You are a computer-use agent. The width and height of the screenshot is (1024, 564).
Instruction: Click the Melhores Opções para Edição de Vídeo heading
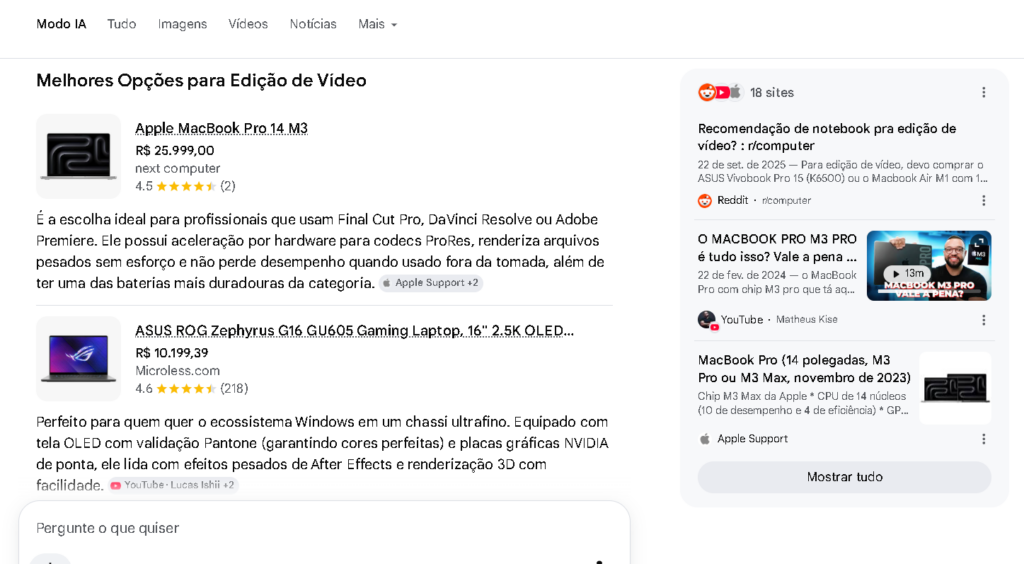(201, 80)
